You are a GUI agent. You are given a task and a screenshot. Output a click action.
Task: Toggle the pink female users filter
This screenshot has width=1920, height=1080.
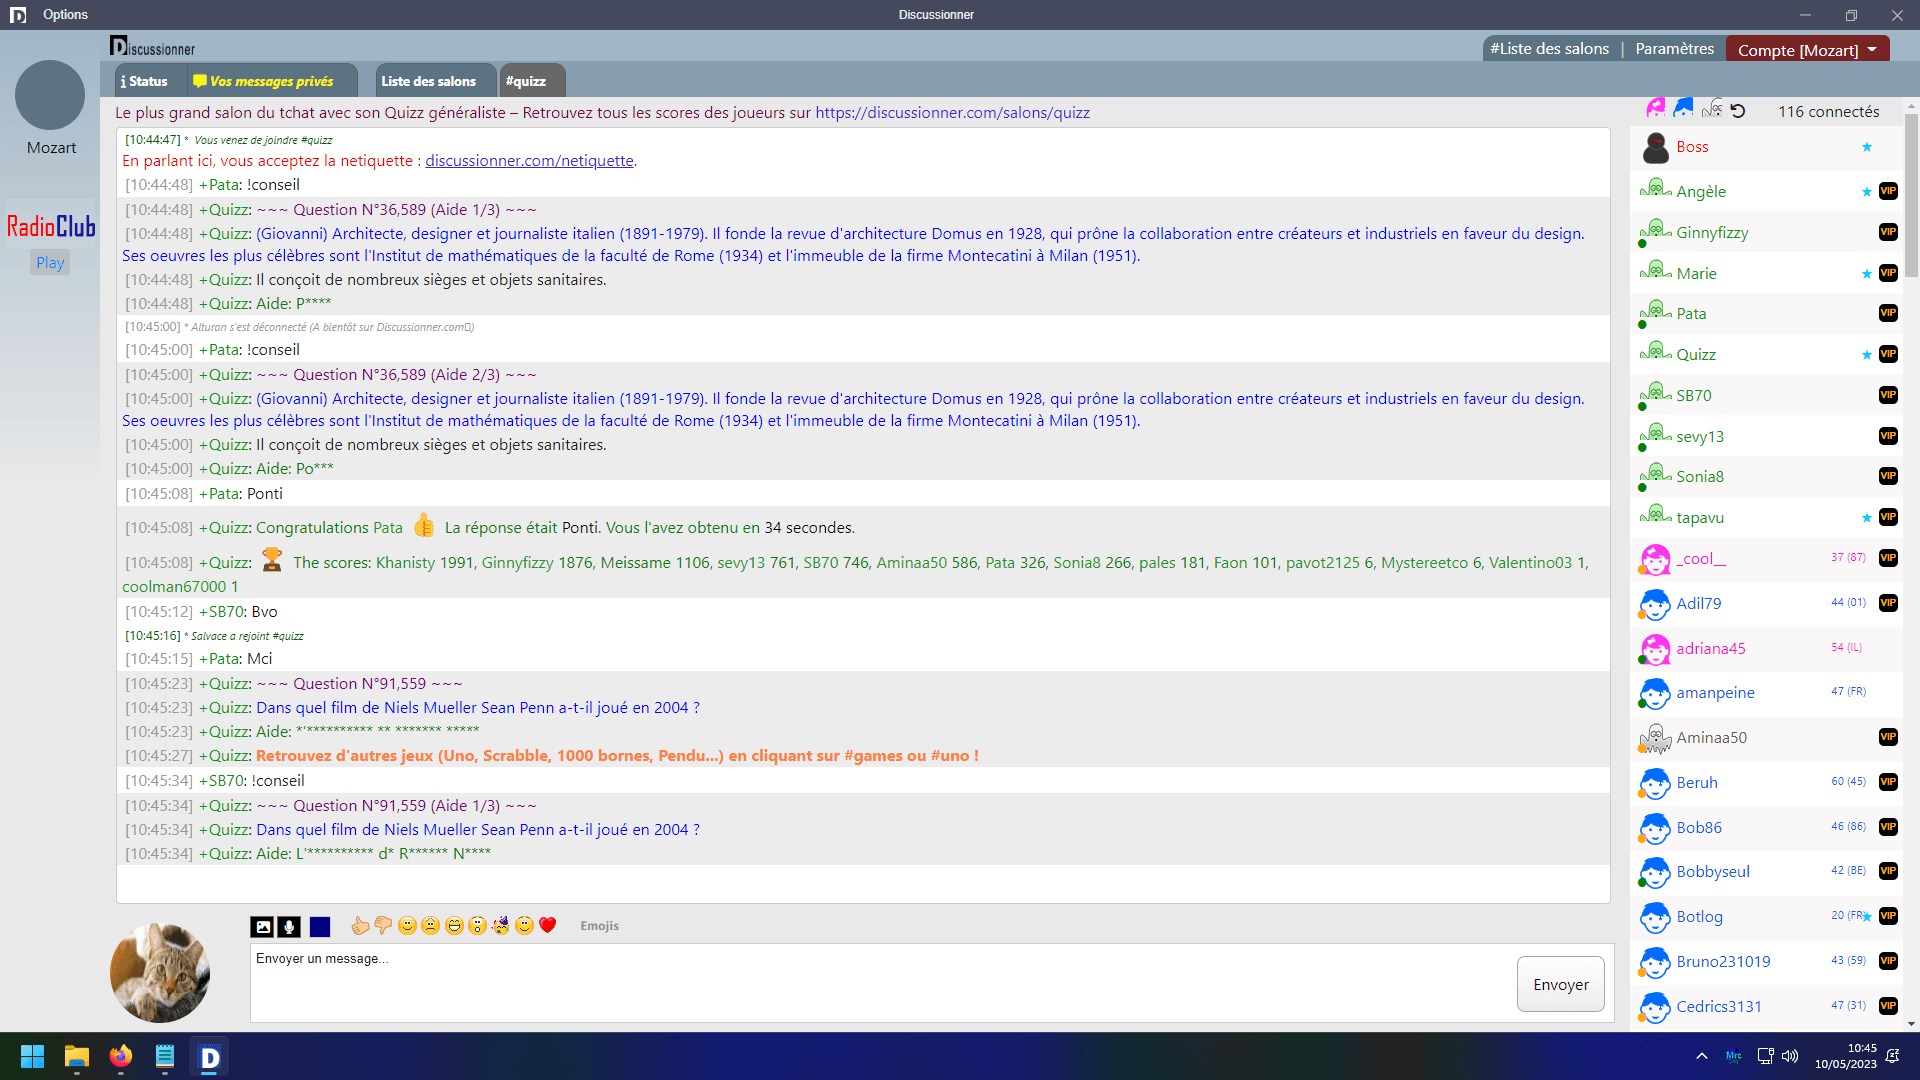coord(1656,108)
